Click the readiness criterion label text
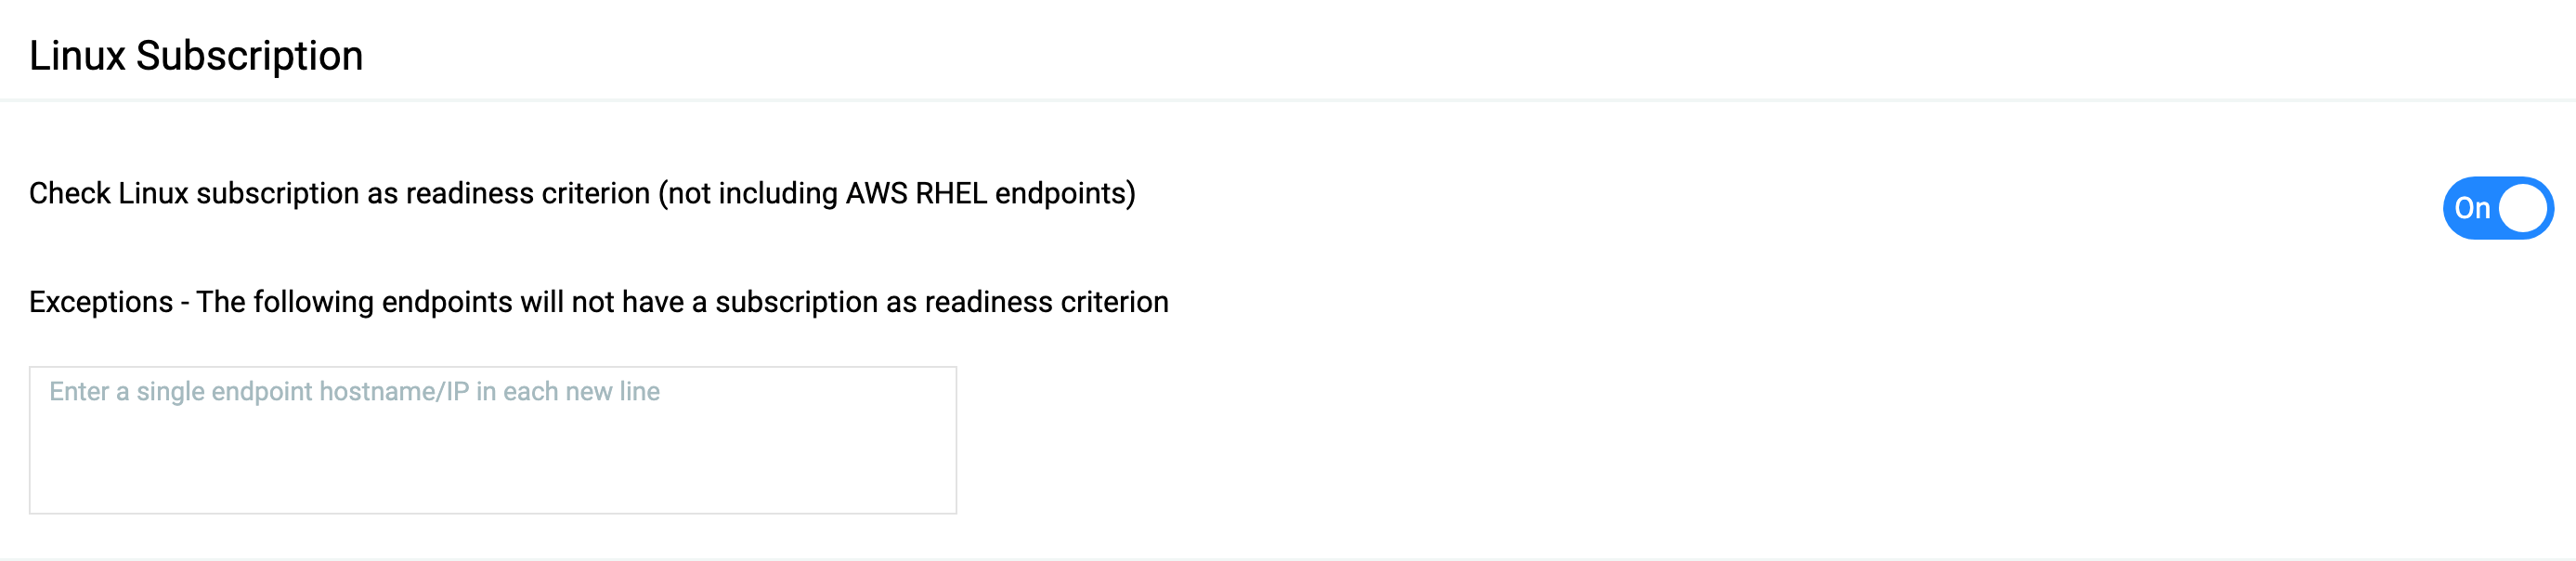The width and height of the screenshot is (2576, 561). point(582,196)
